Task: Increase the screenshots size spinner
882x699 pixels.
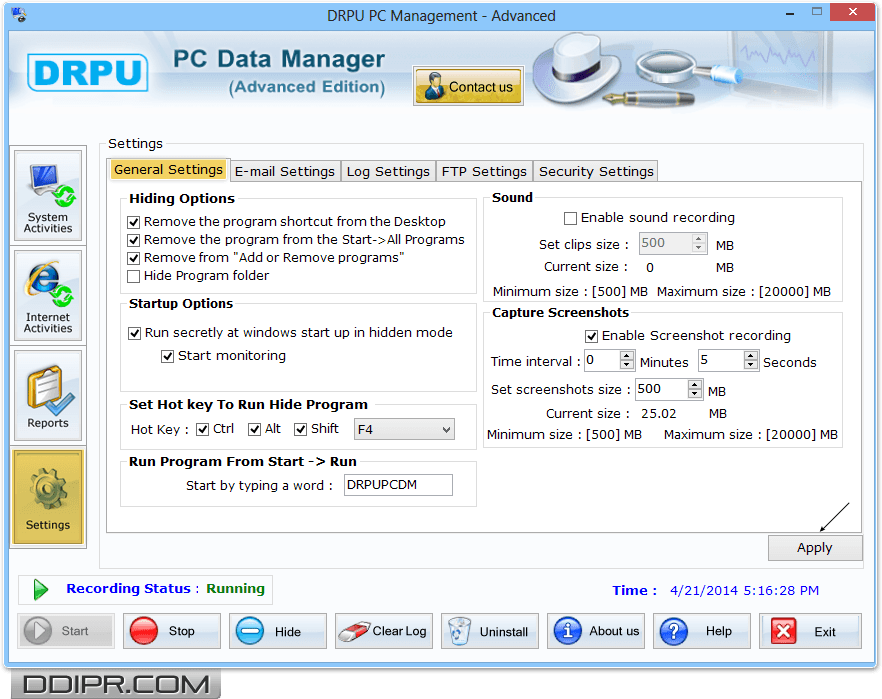Action: pos(695,385)
